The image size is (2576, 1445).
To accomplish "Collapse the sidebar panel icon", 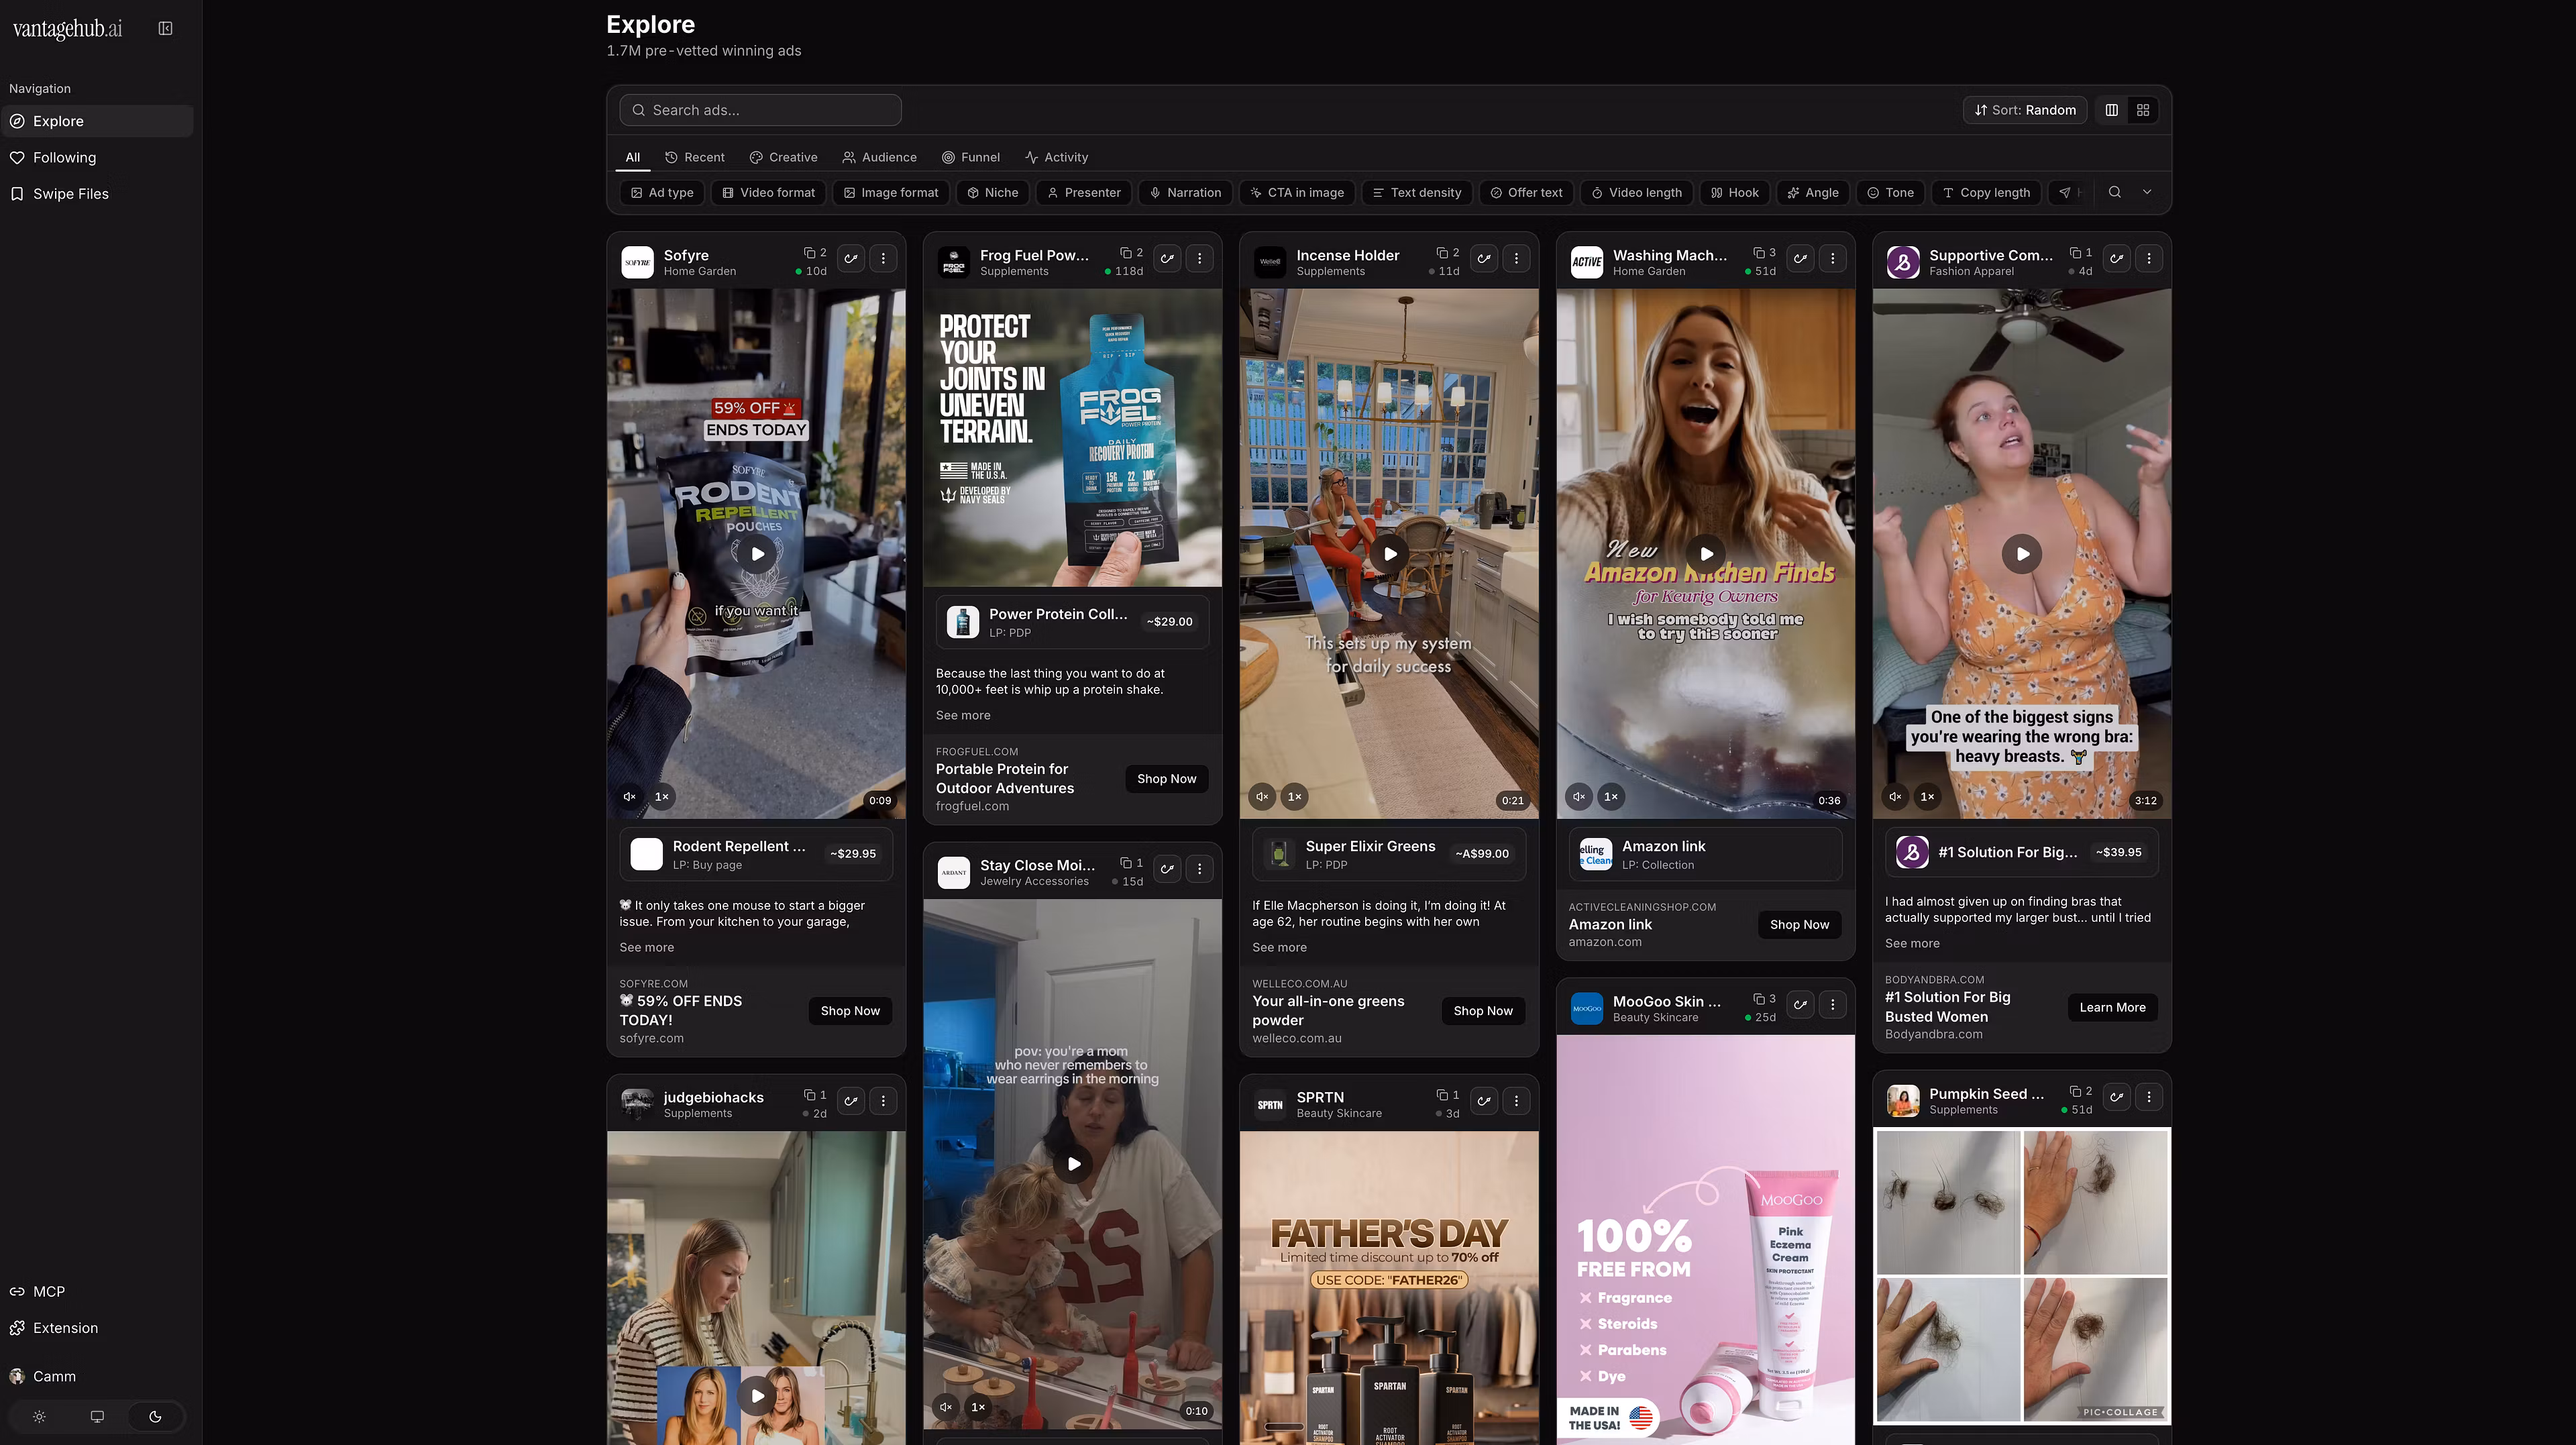I will tap(166, 29).
